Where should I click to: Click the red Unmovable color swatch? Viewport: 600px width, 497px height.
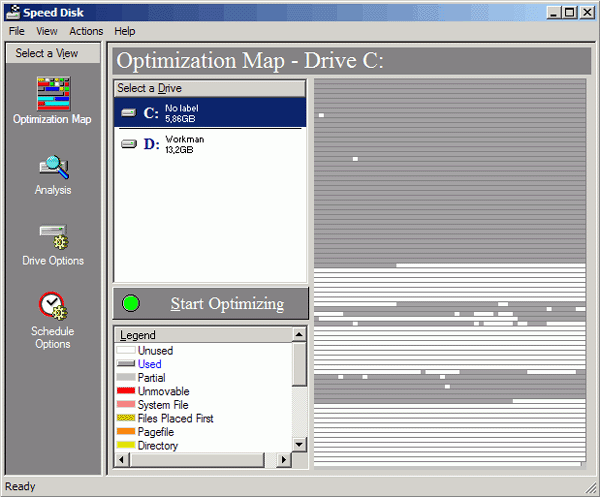126,392
